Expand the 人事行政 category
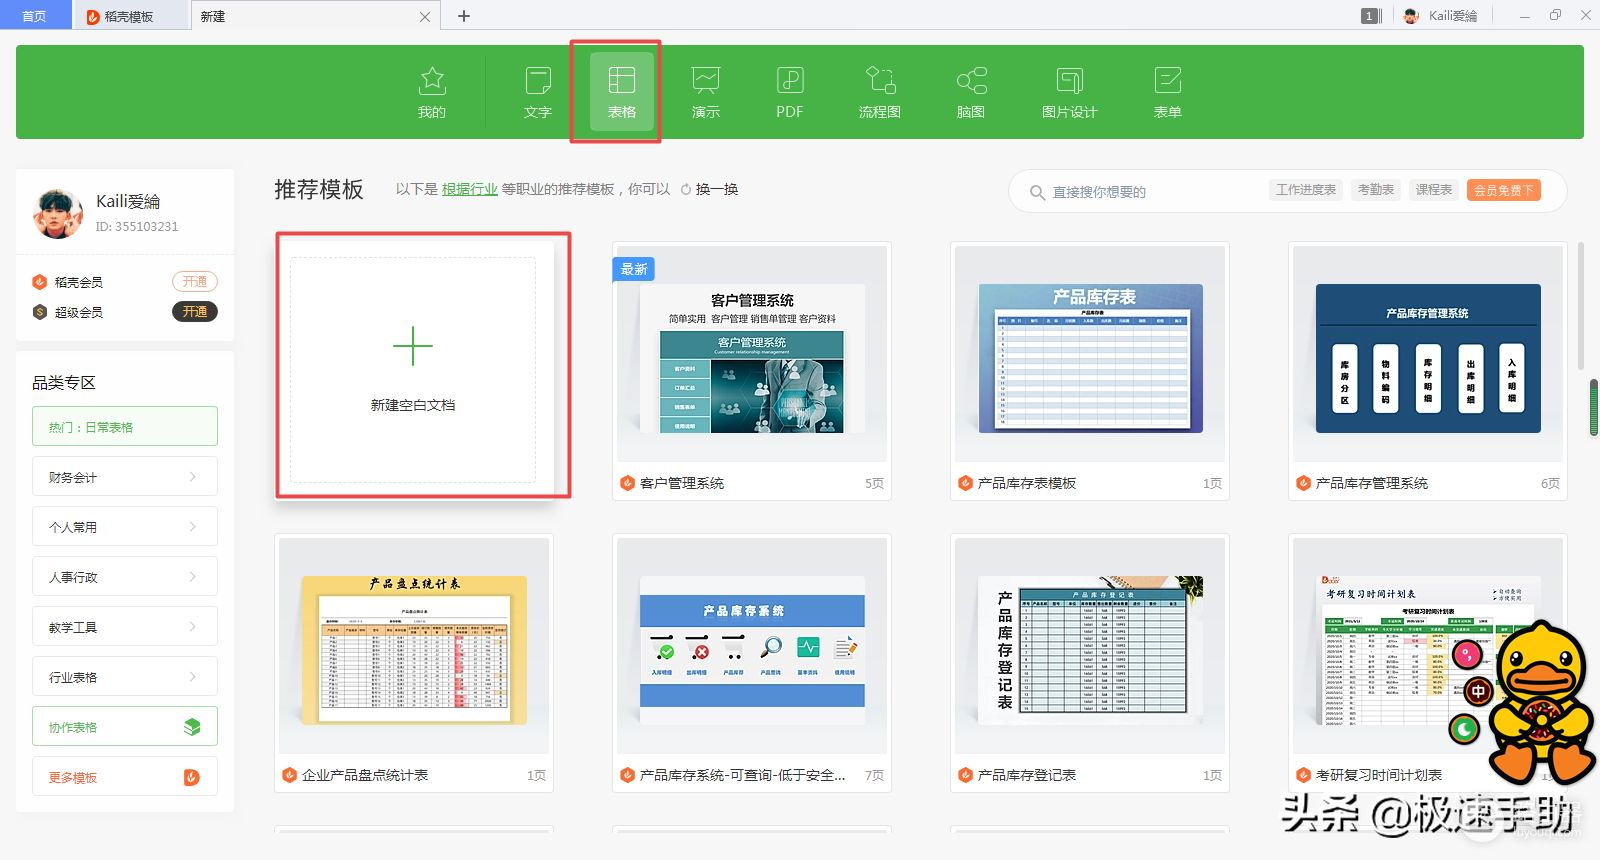 (x=125, y=577)
